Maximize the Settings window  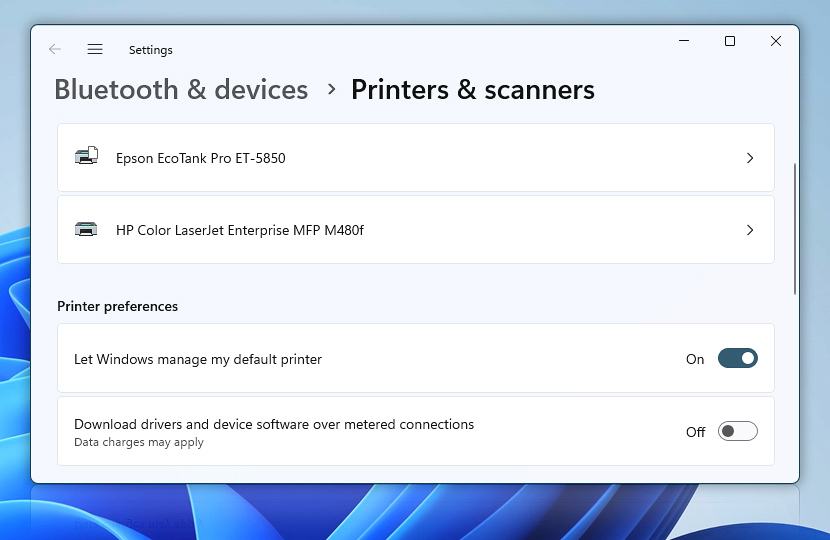pos(730,41)
